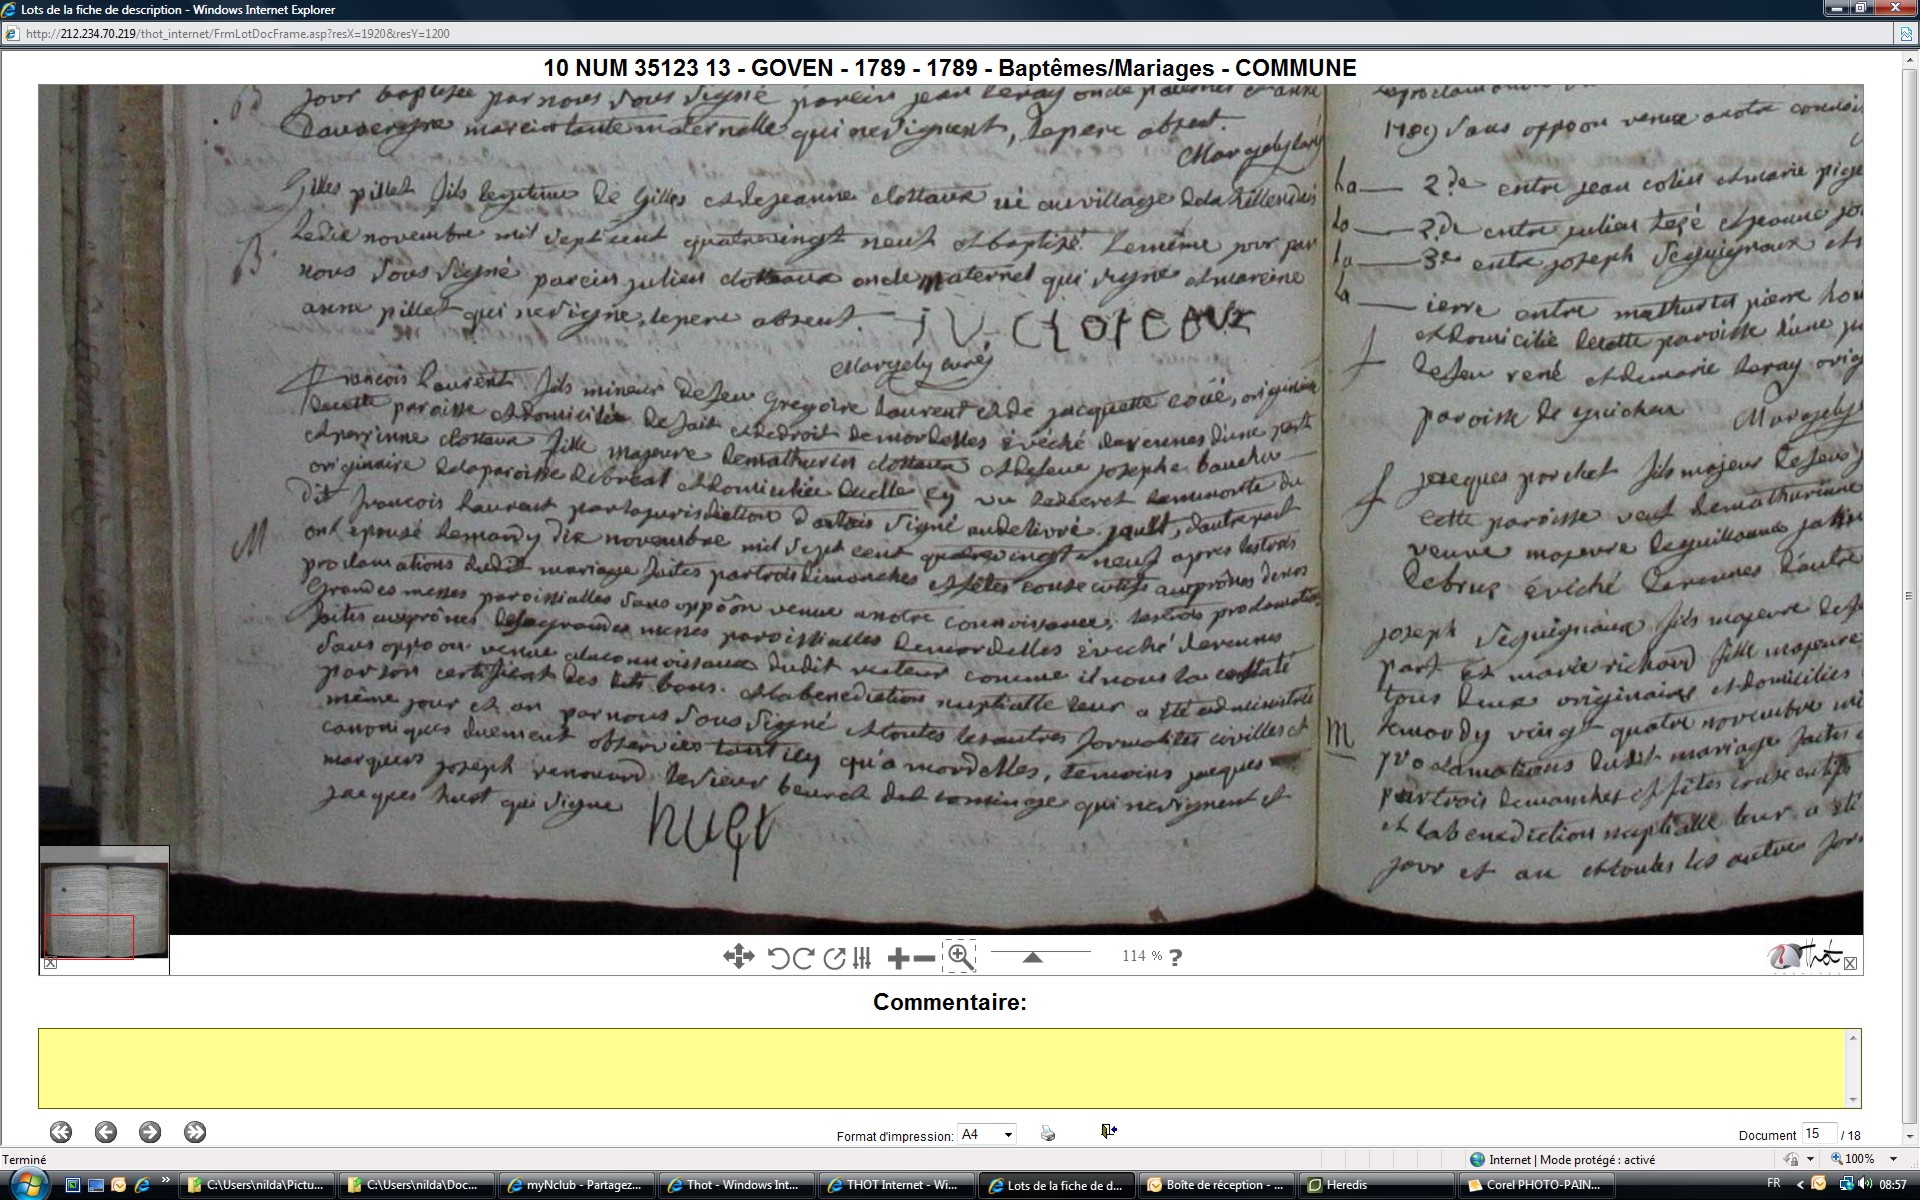Image resolution: width=1920 pixels, height=1200 pixels.
Task: Click the exit door icon
Action: tap(1108, 1131)
